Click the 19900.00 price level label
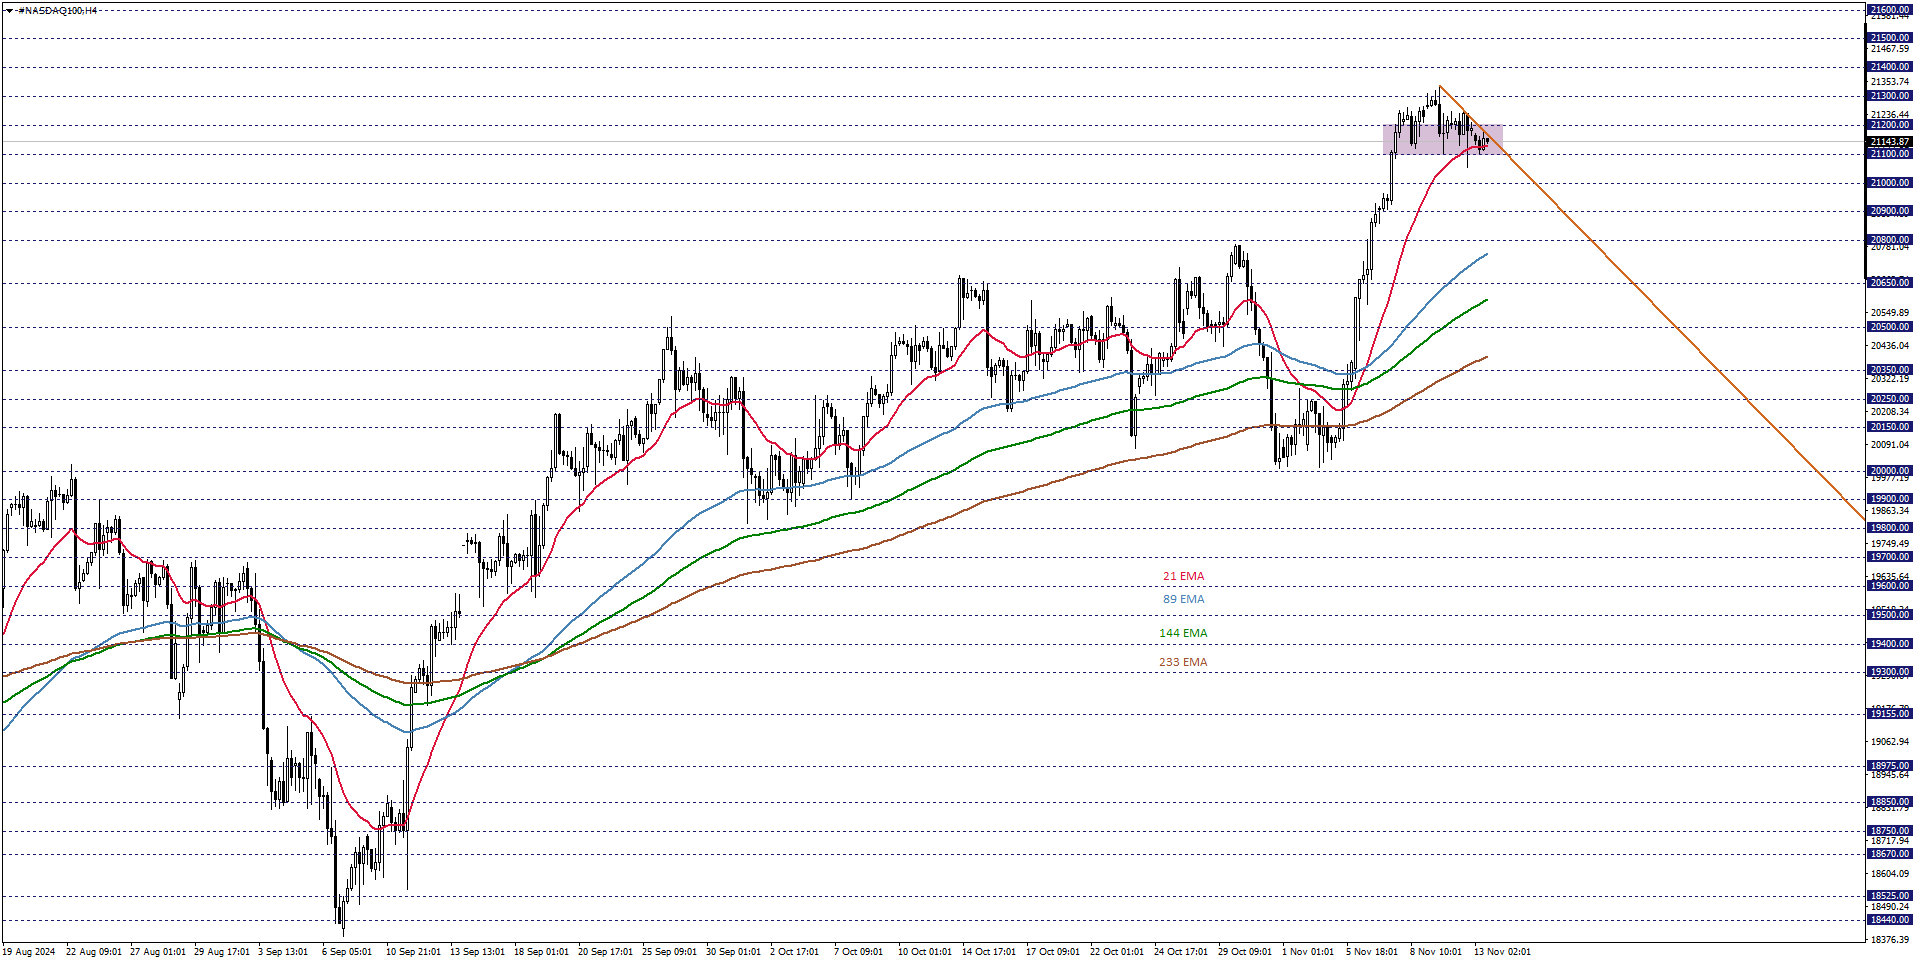The height and width of the screenshot is (963, 1916). coord(1890,499)
